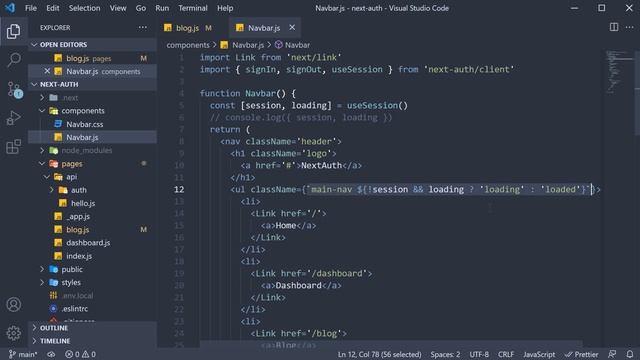Open editor more actions ellipsis
The image size is (640, 360).
point(629,27)
